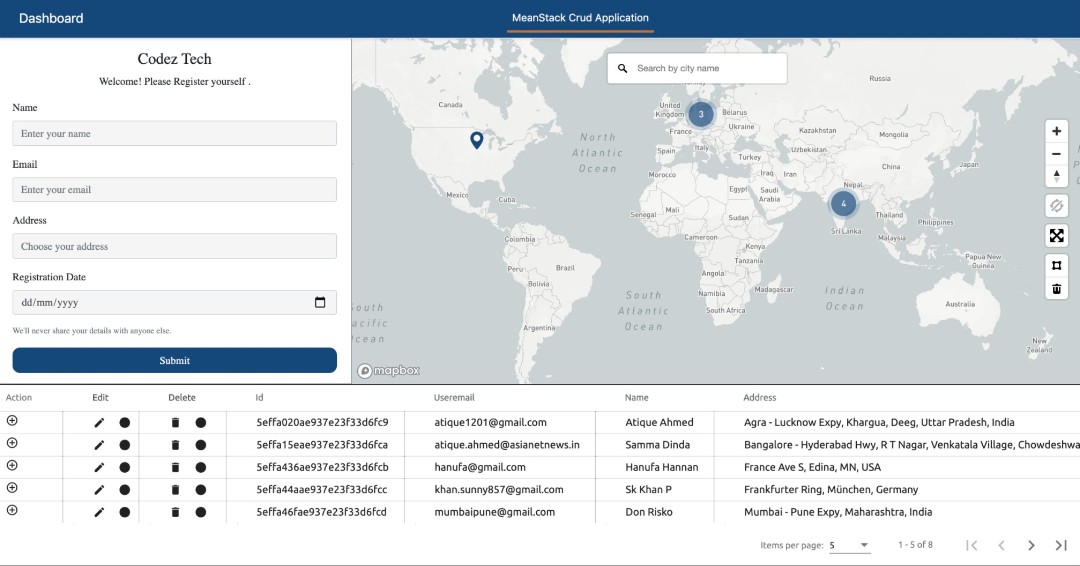Zoom in on the map
Screen dimensions: 1080x566
pos(1056,131)
